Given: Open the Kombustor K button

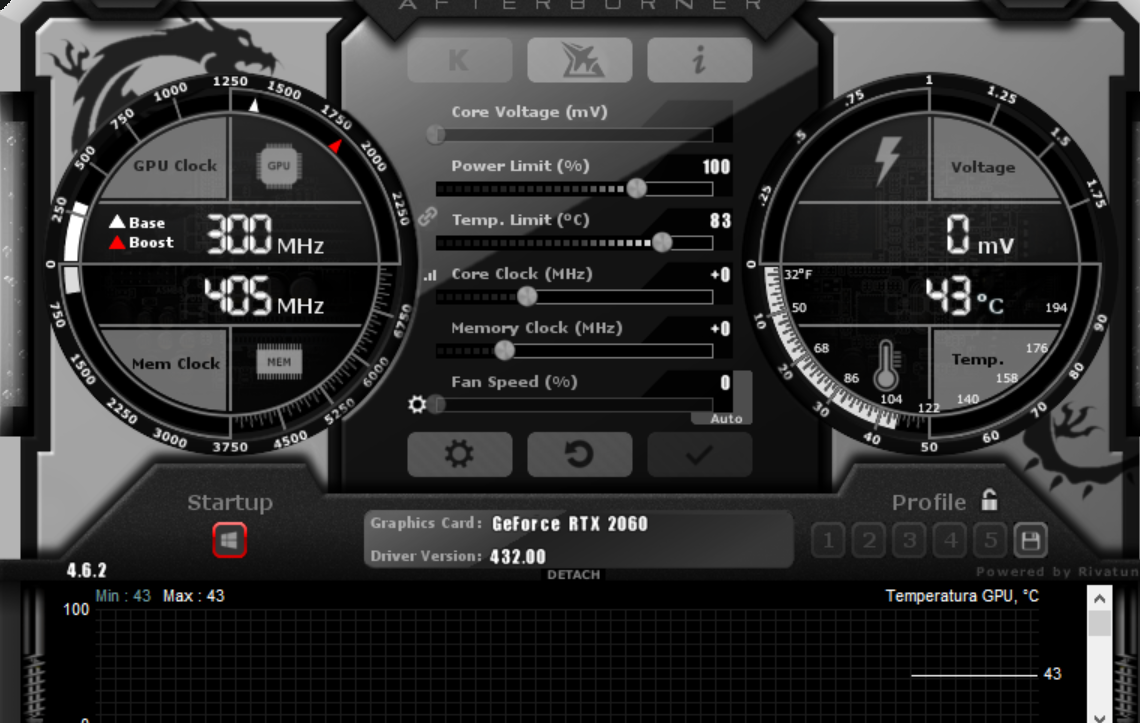Looking at the screenshot, I should 459,60.
